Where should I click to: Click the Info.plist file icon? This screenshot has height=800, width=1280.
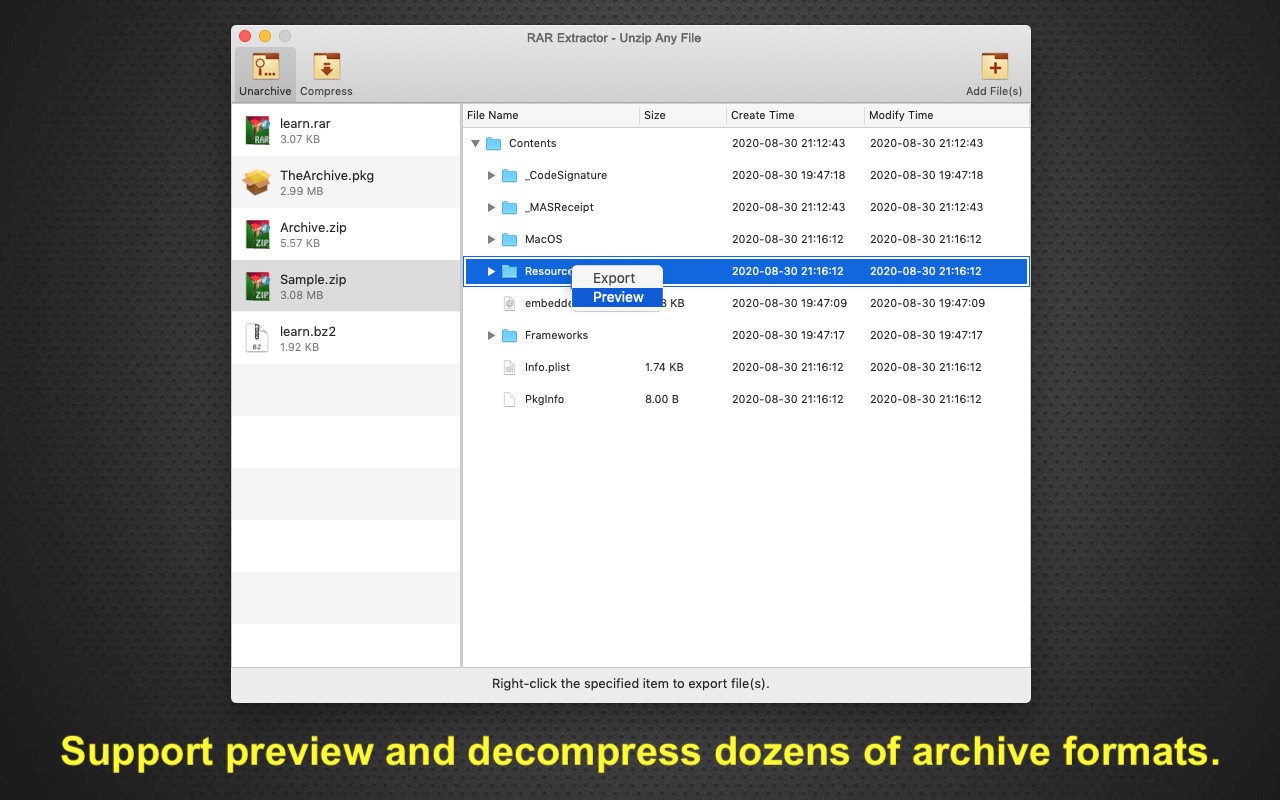(509, 367)
